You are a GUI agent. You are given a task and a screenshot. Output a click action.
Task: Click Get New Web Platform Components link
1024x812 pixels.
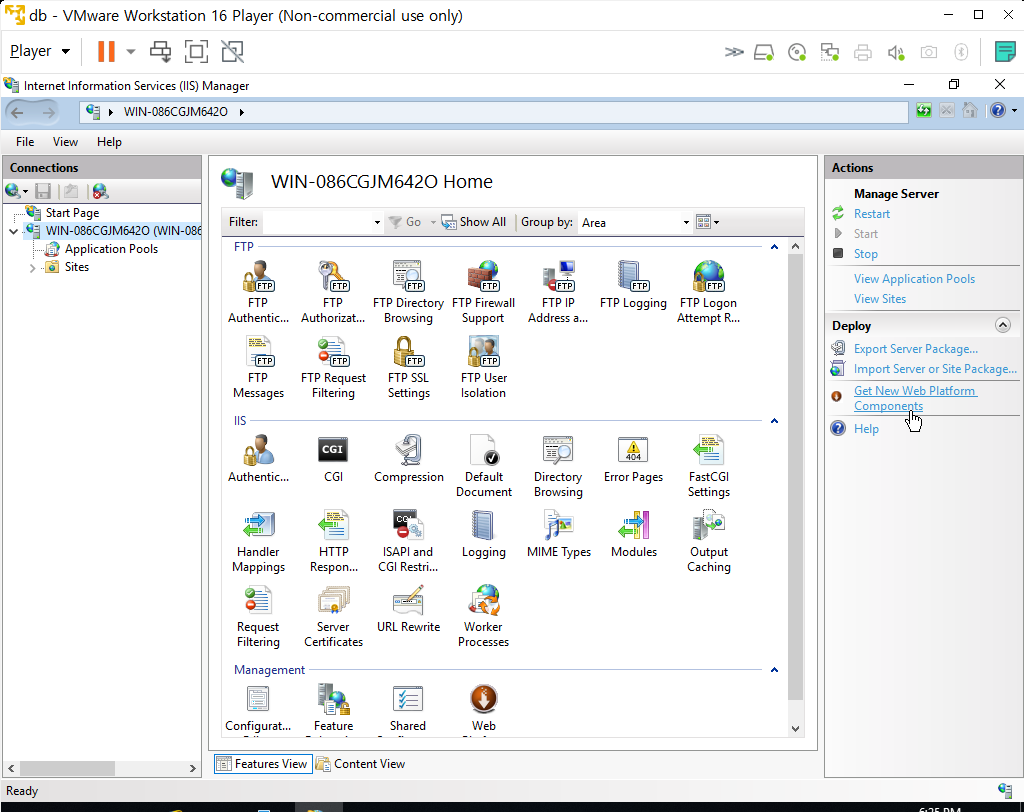(915, 398)
